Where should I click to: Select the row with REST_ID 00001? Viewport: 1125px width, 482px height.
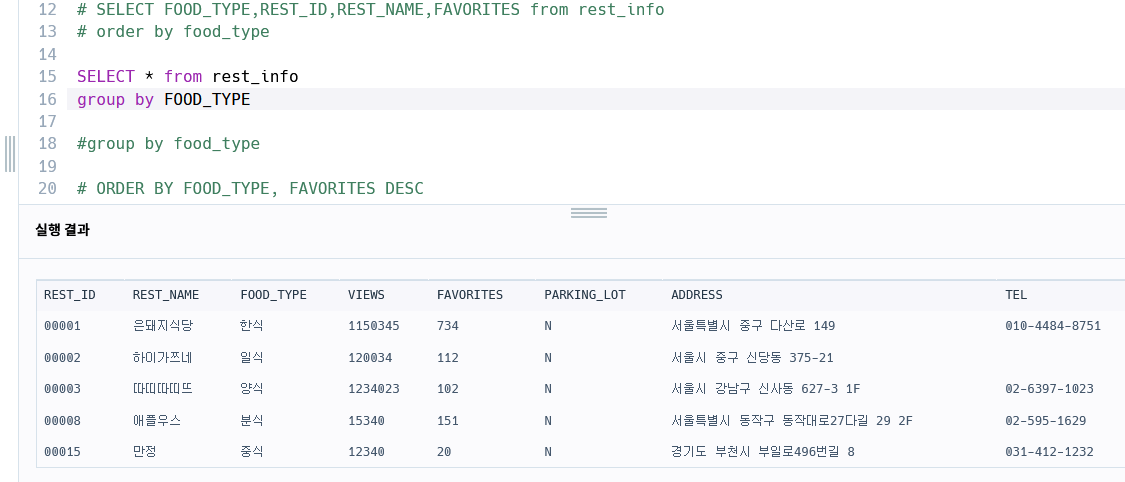coord(580,326)
